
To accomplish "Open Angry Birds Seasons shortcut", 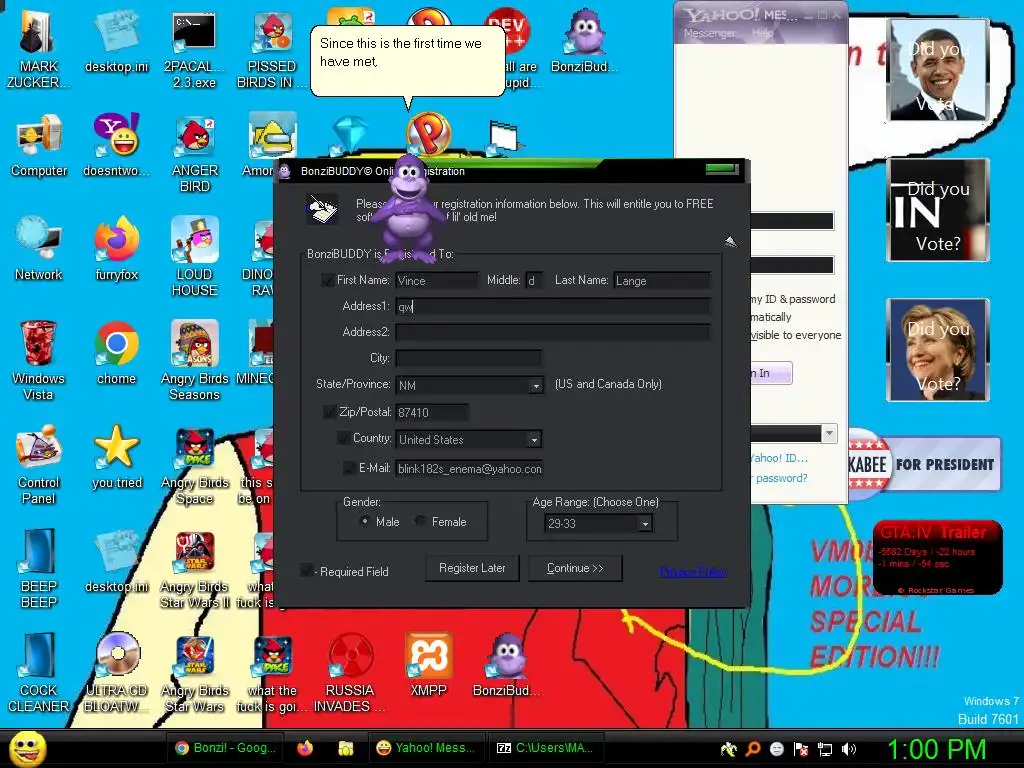I will click(x=195, y=360).
